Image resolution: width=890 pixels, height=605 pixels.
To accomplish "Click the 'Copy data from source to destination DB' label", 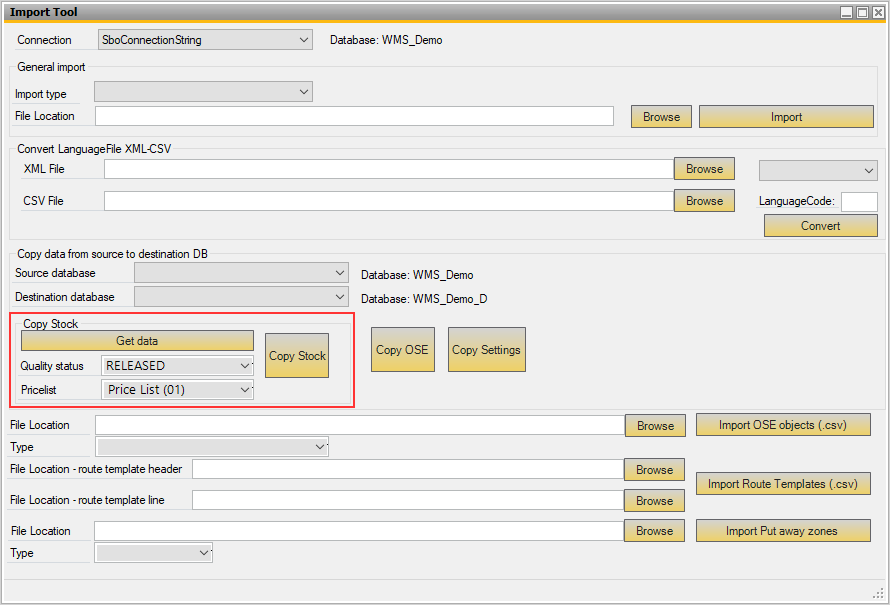I will point(112,254).
